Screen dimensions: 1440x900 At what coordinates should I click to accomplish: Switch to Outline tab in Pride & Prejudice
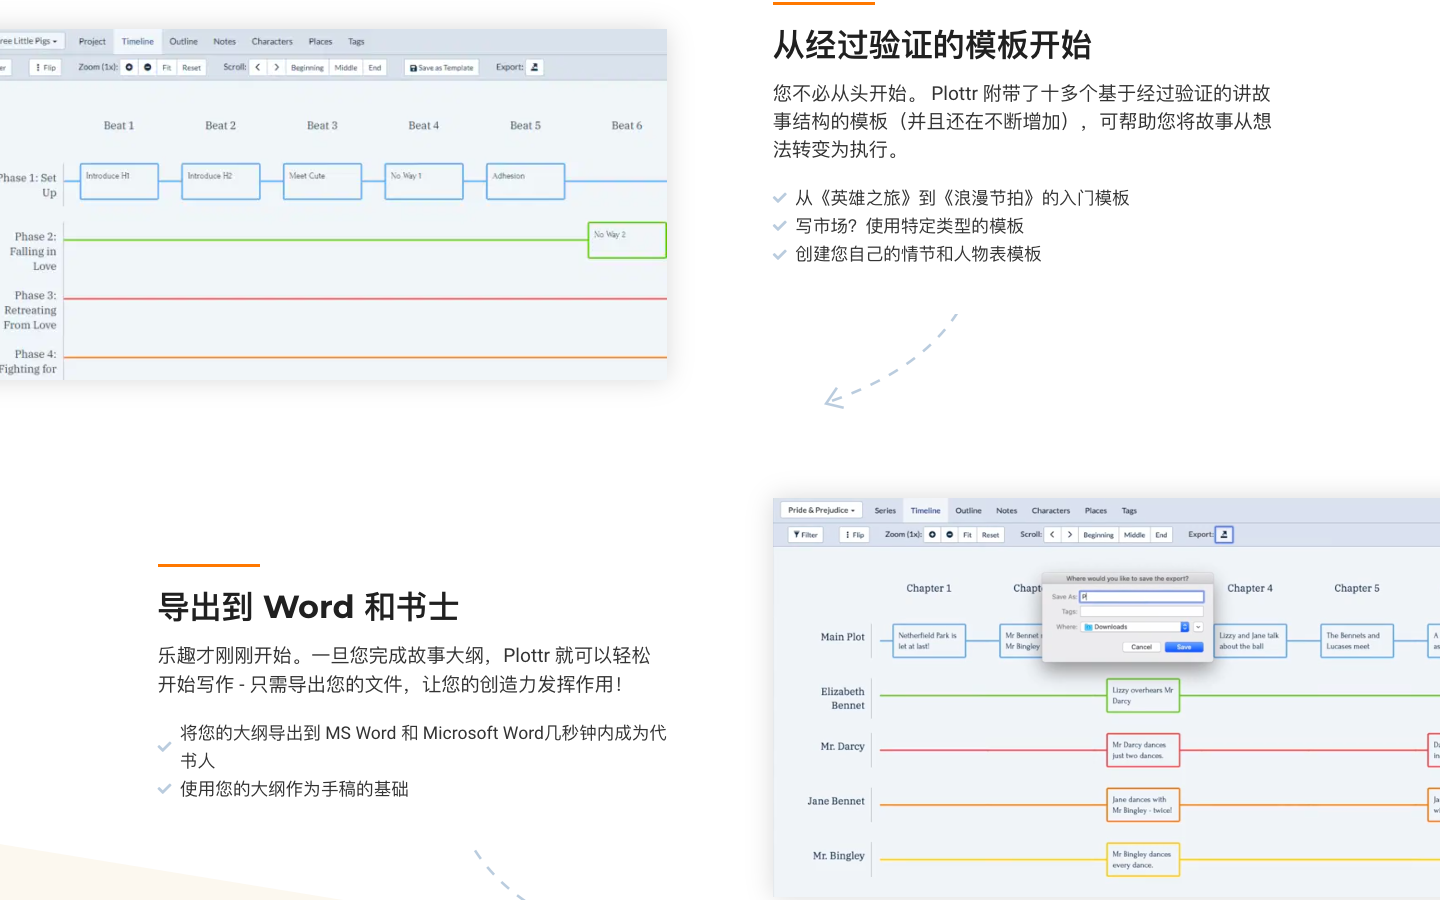[968, 511]
